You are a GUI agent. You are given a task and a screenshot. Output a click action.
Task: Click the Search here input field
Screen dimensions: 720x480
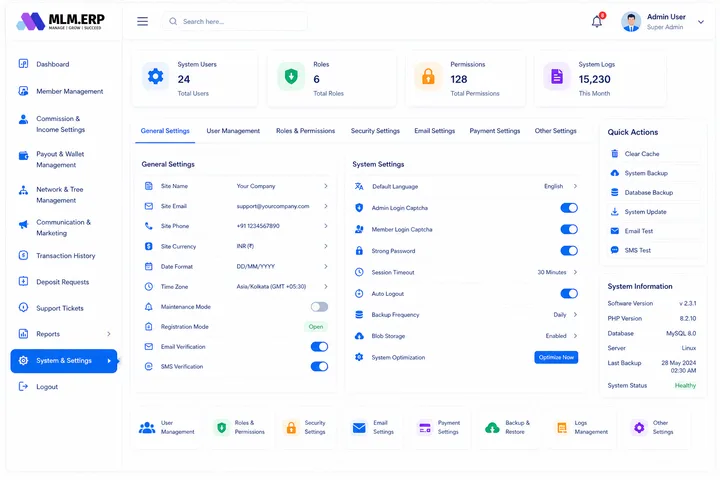pos(234,21)
